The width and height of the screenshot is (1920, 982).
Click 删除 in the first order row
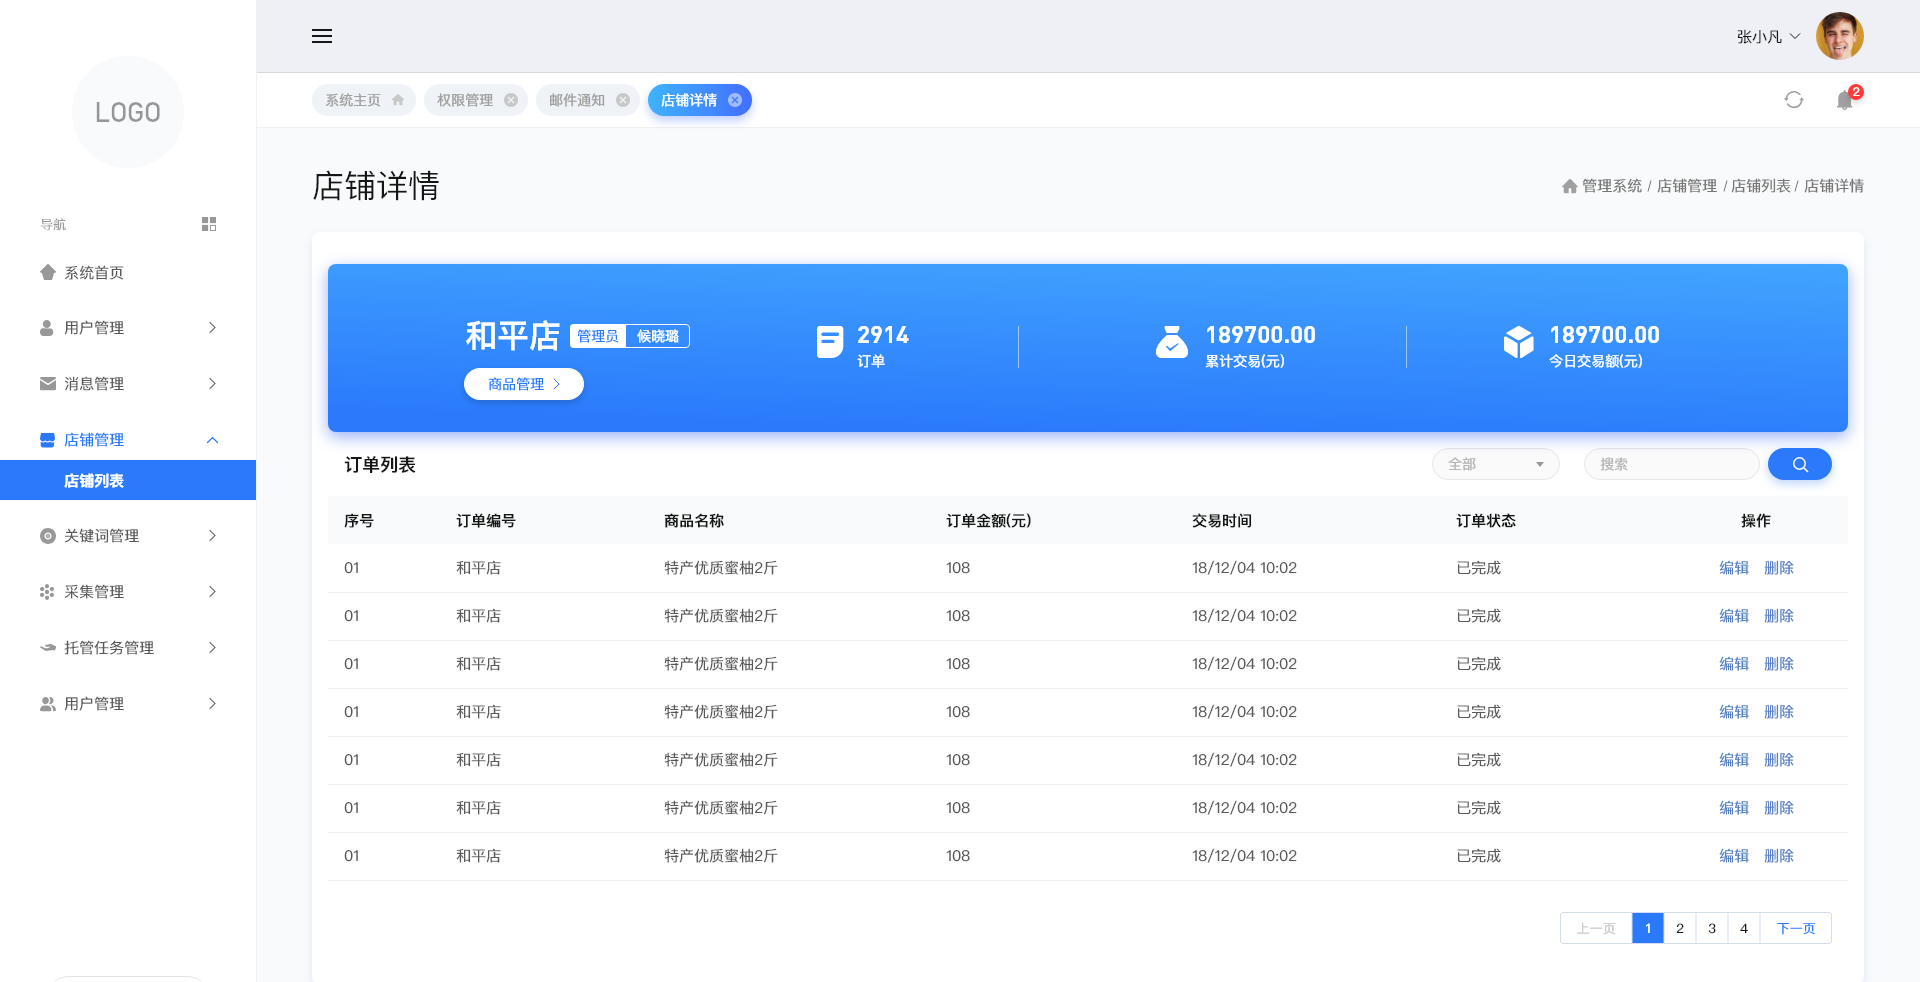[1779, 568]
